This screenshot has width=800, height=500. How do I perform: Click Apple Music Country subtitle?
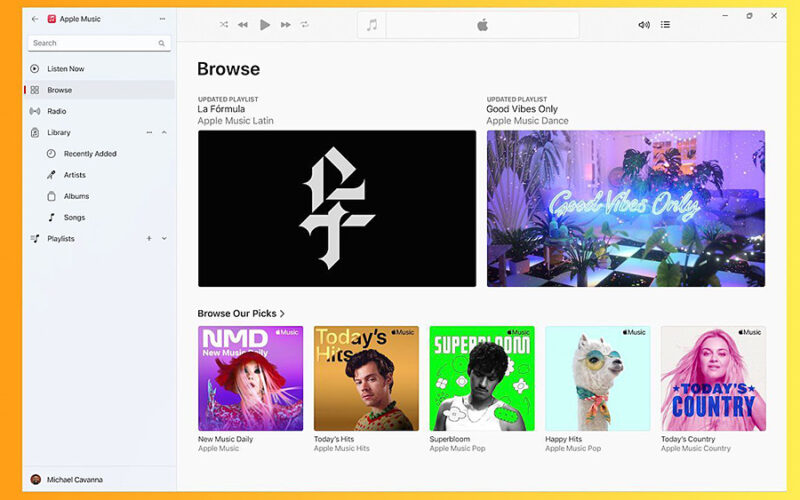coord(695,448)
